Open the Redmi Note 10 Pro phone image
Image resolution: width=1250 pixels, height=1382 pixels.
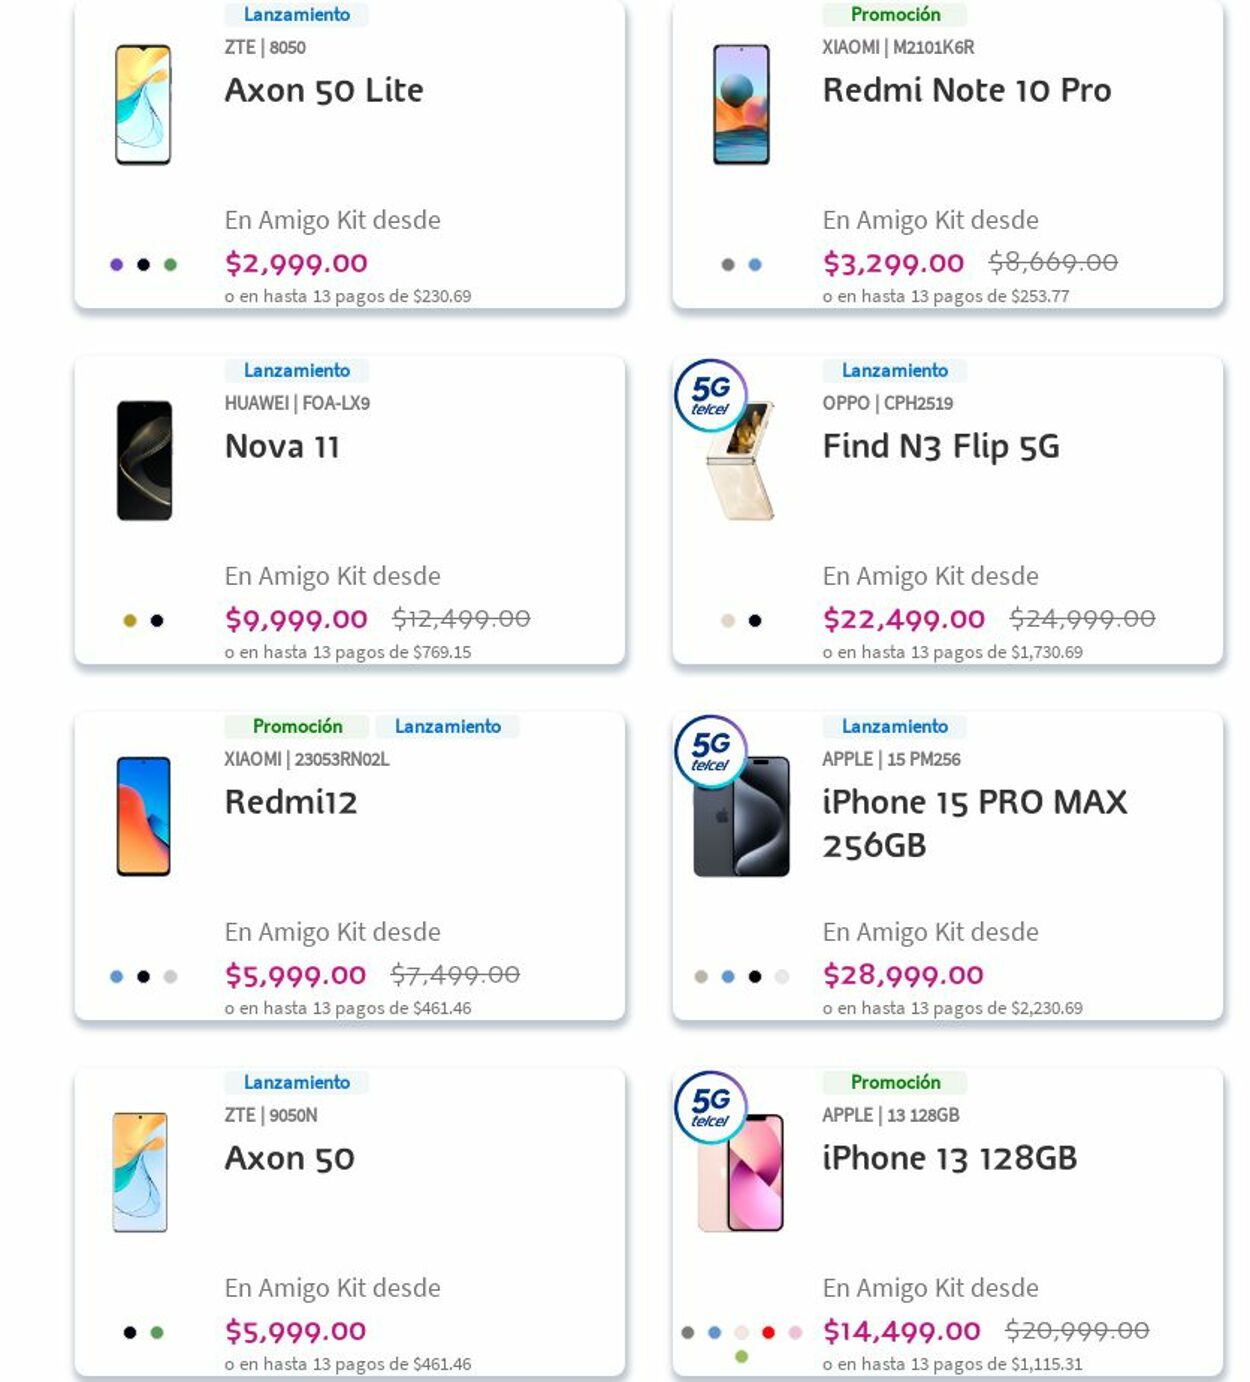(x=741, y=105)
